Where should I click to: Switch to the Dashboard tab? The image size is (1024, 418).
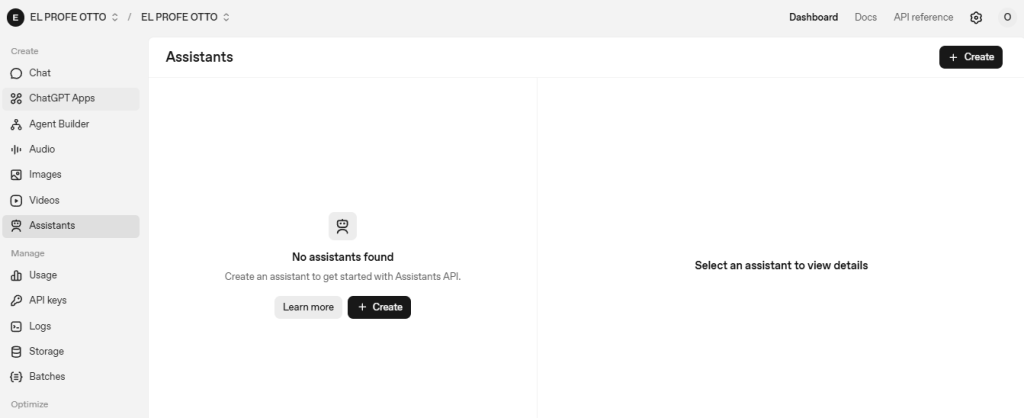tap(813, 17)
